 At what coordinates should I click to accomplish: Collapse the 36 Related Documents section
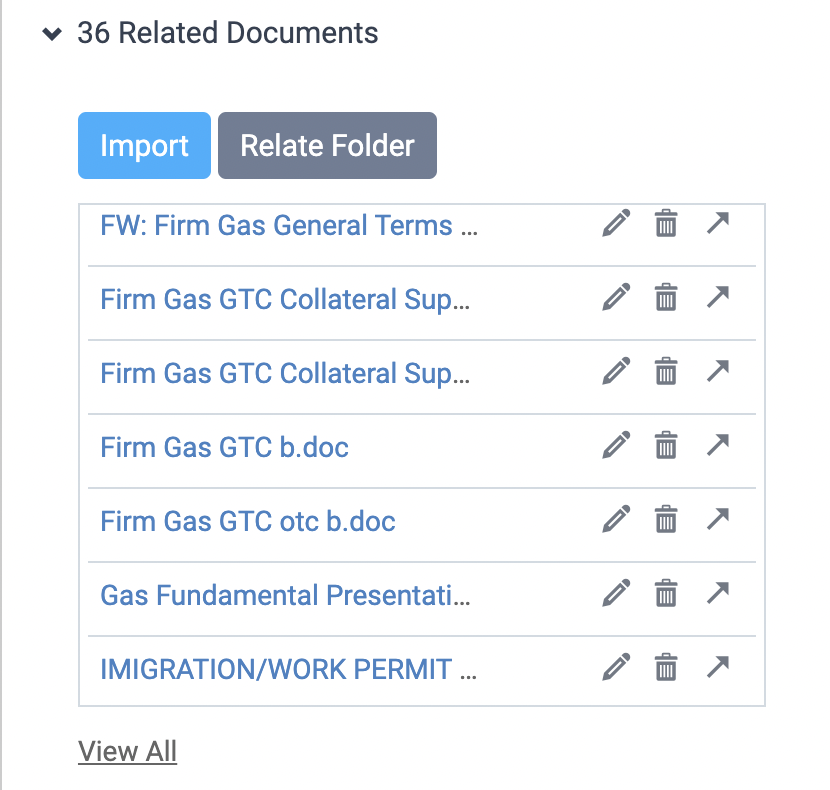[52, 34]
